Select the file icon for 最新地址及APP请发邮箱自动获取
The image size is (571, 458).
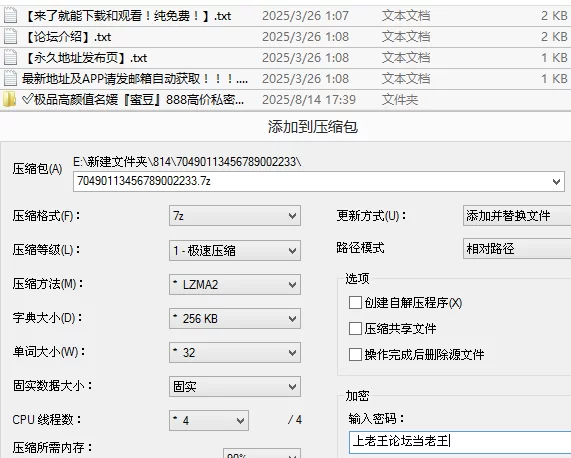point(10,79)
